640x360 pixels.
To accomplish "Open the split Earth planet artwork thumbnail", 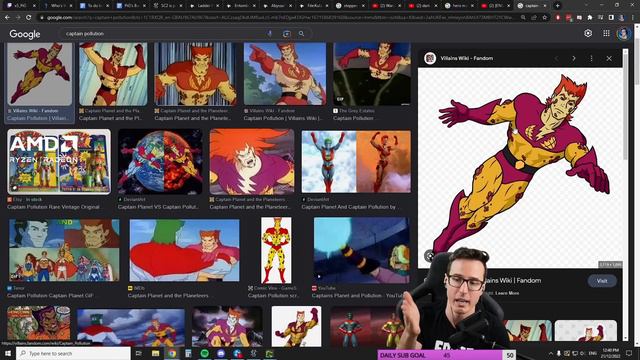I will coord(160,162).
